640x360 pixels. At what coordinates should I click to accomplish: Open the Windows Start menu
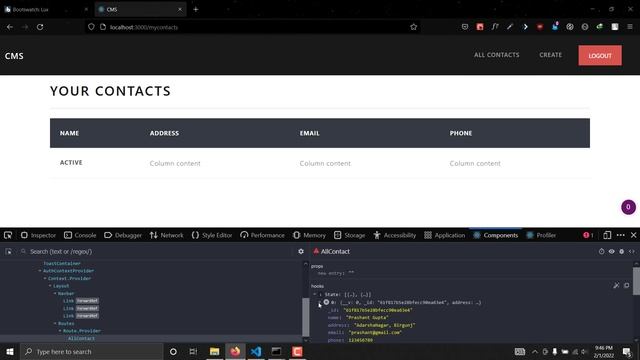[10, 351]
